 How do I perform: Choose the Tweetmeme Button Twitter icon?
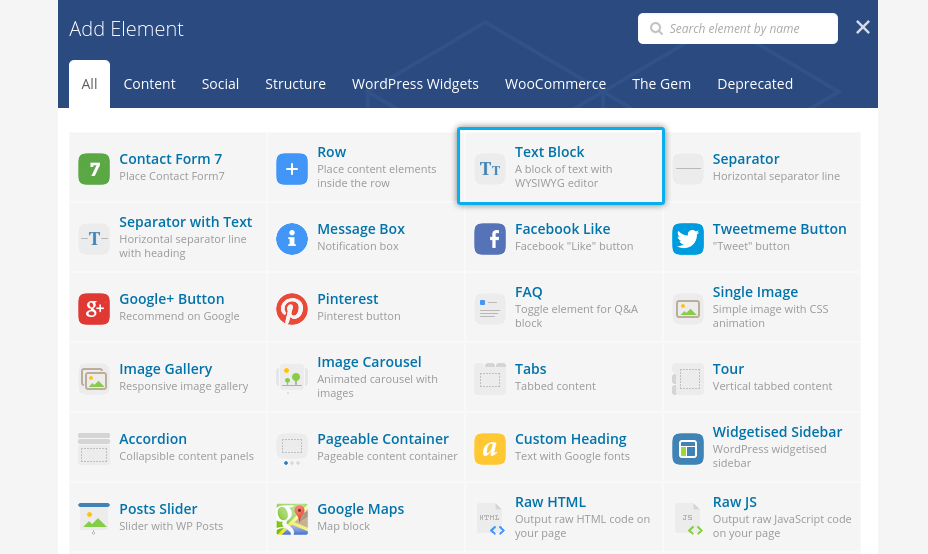pyautogui.click(x=688, y=239)
